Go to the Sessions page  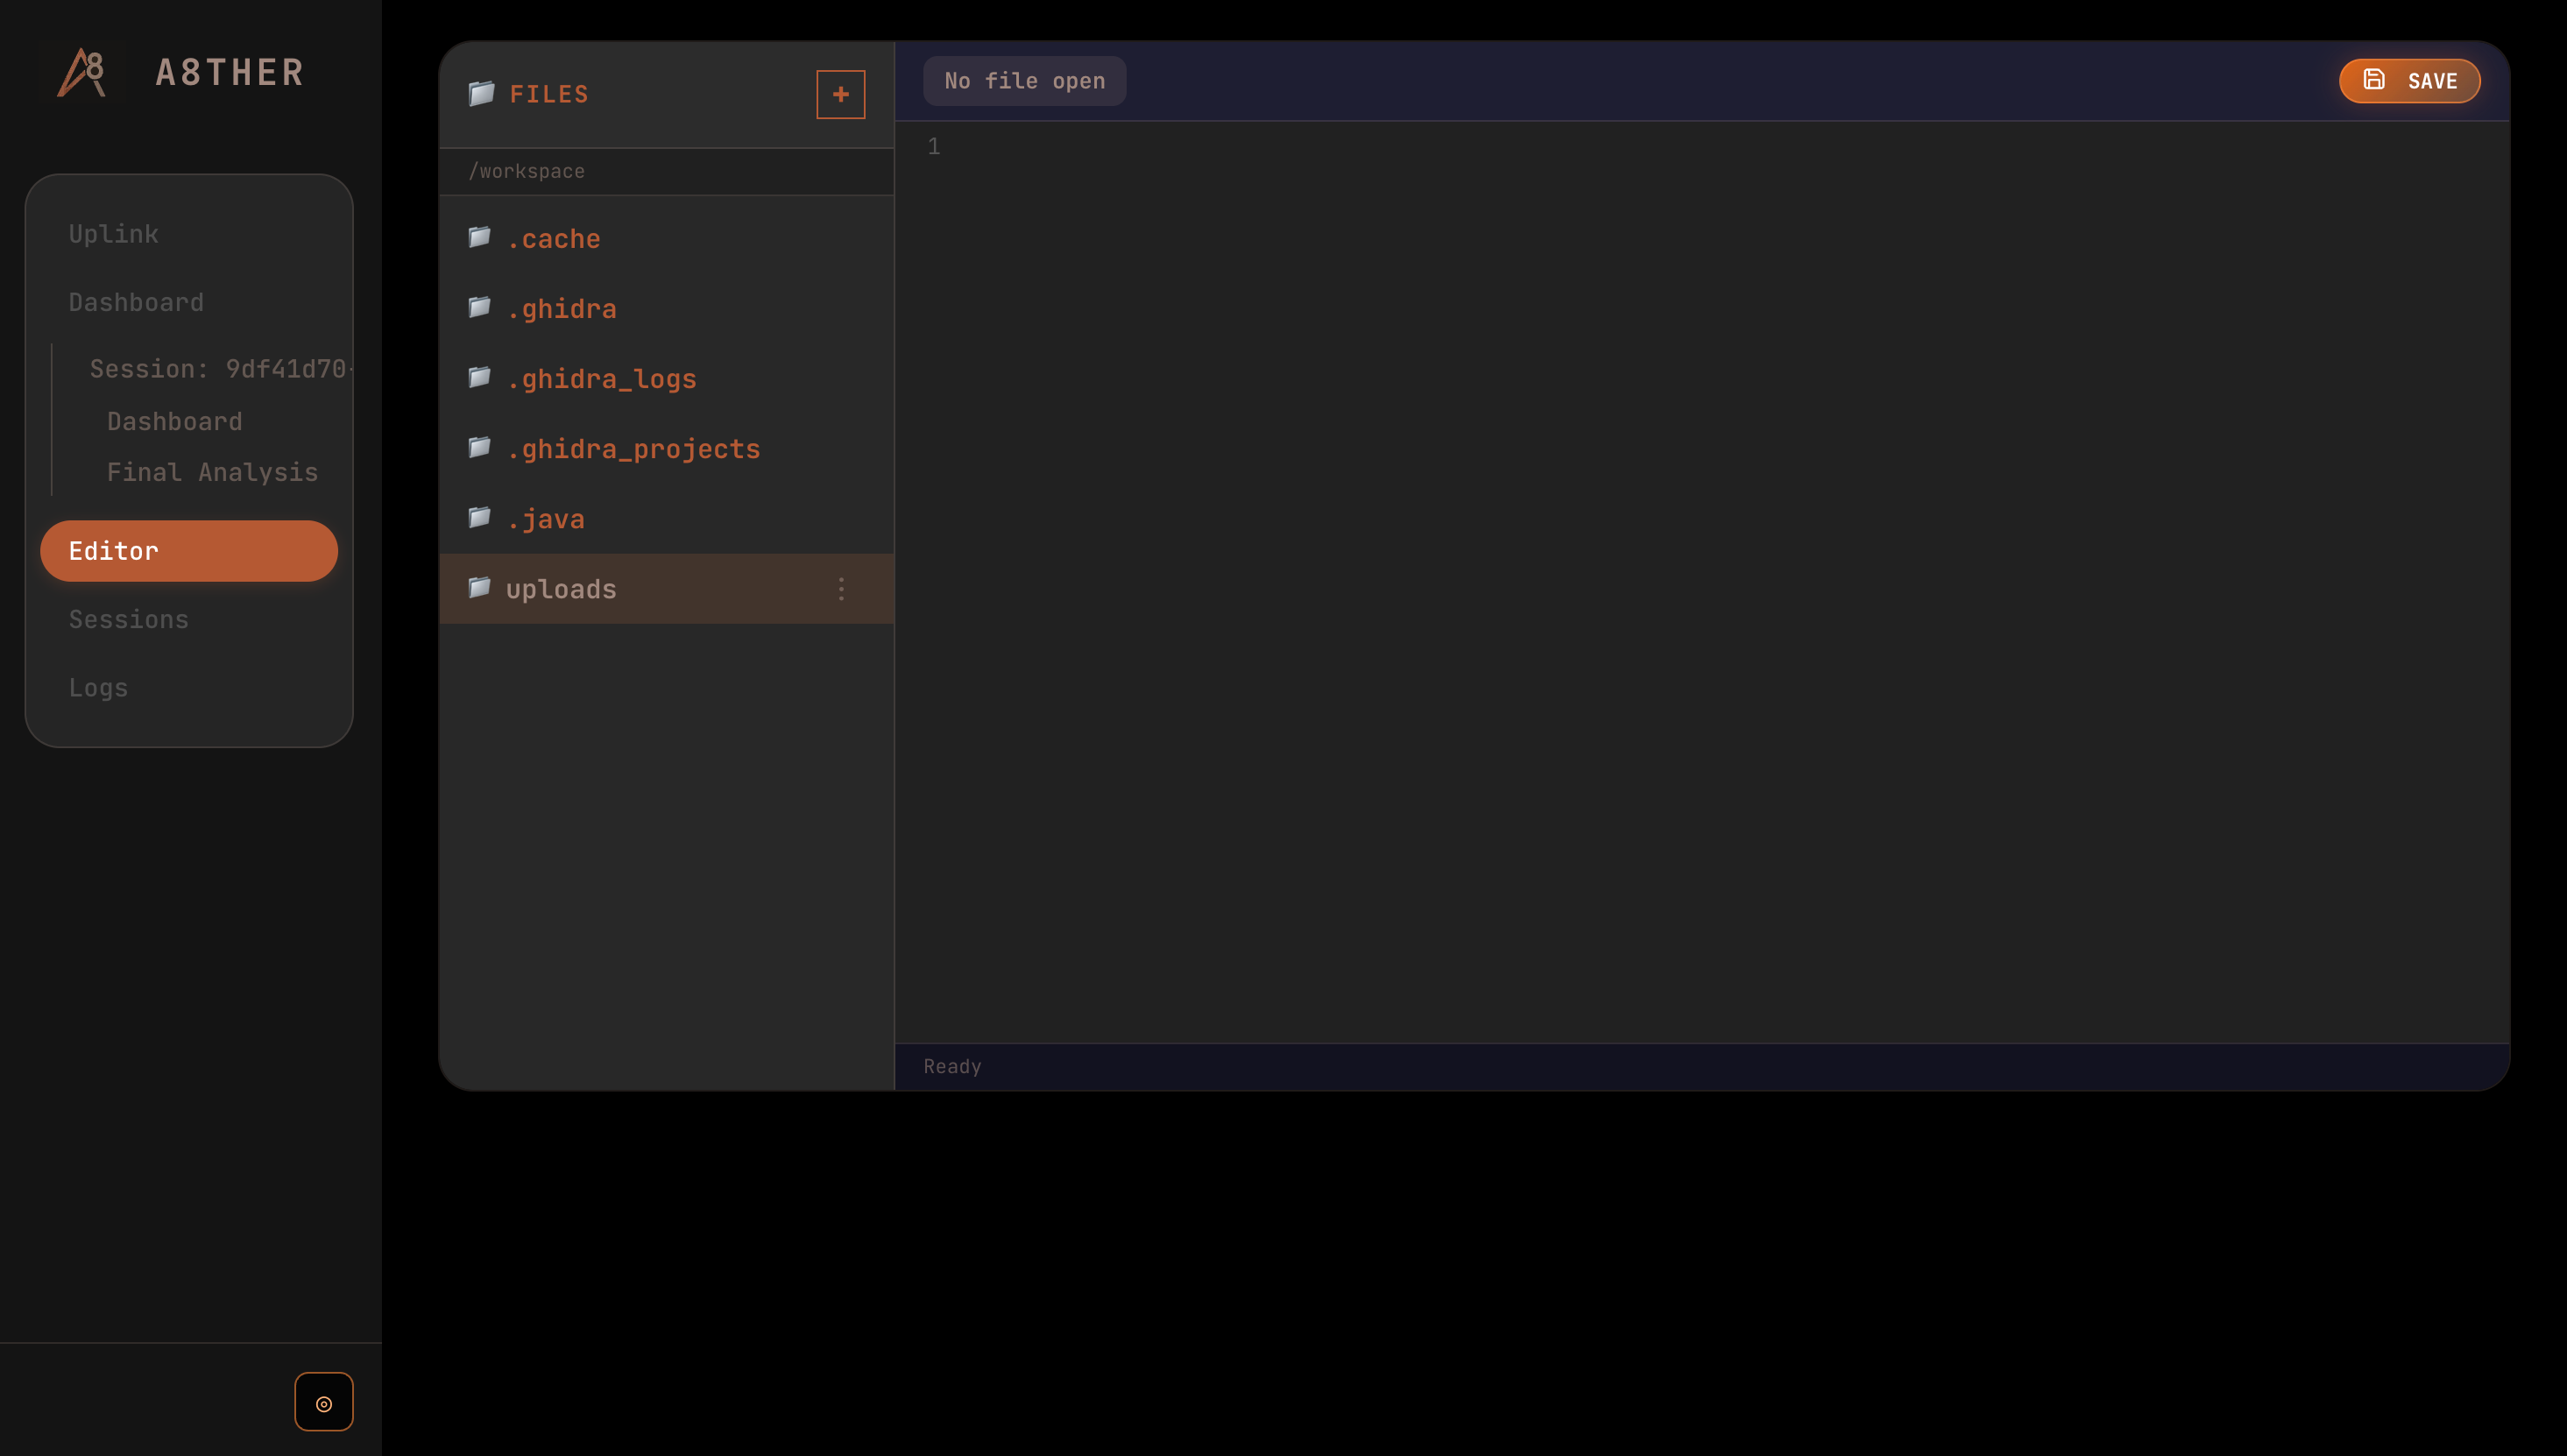(128, 619)
